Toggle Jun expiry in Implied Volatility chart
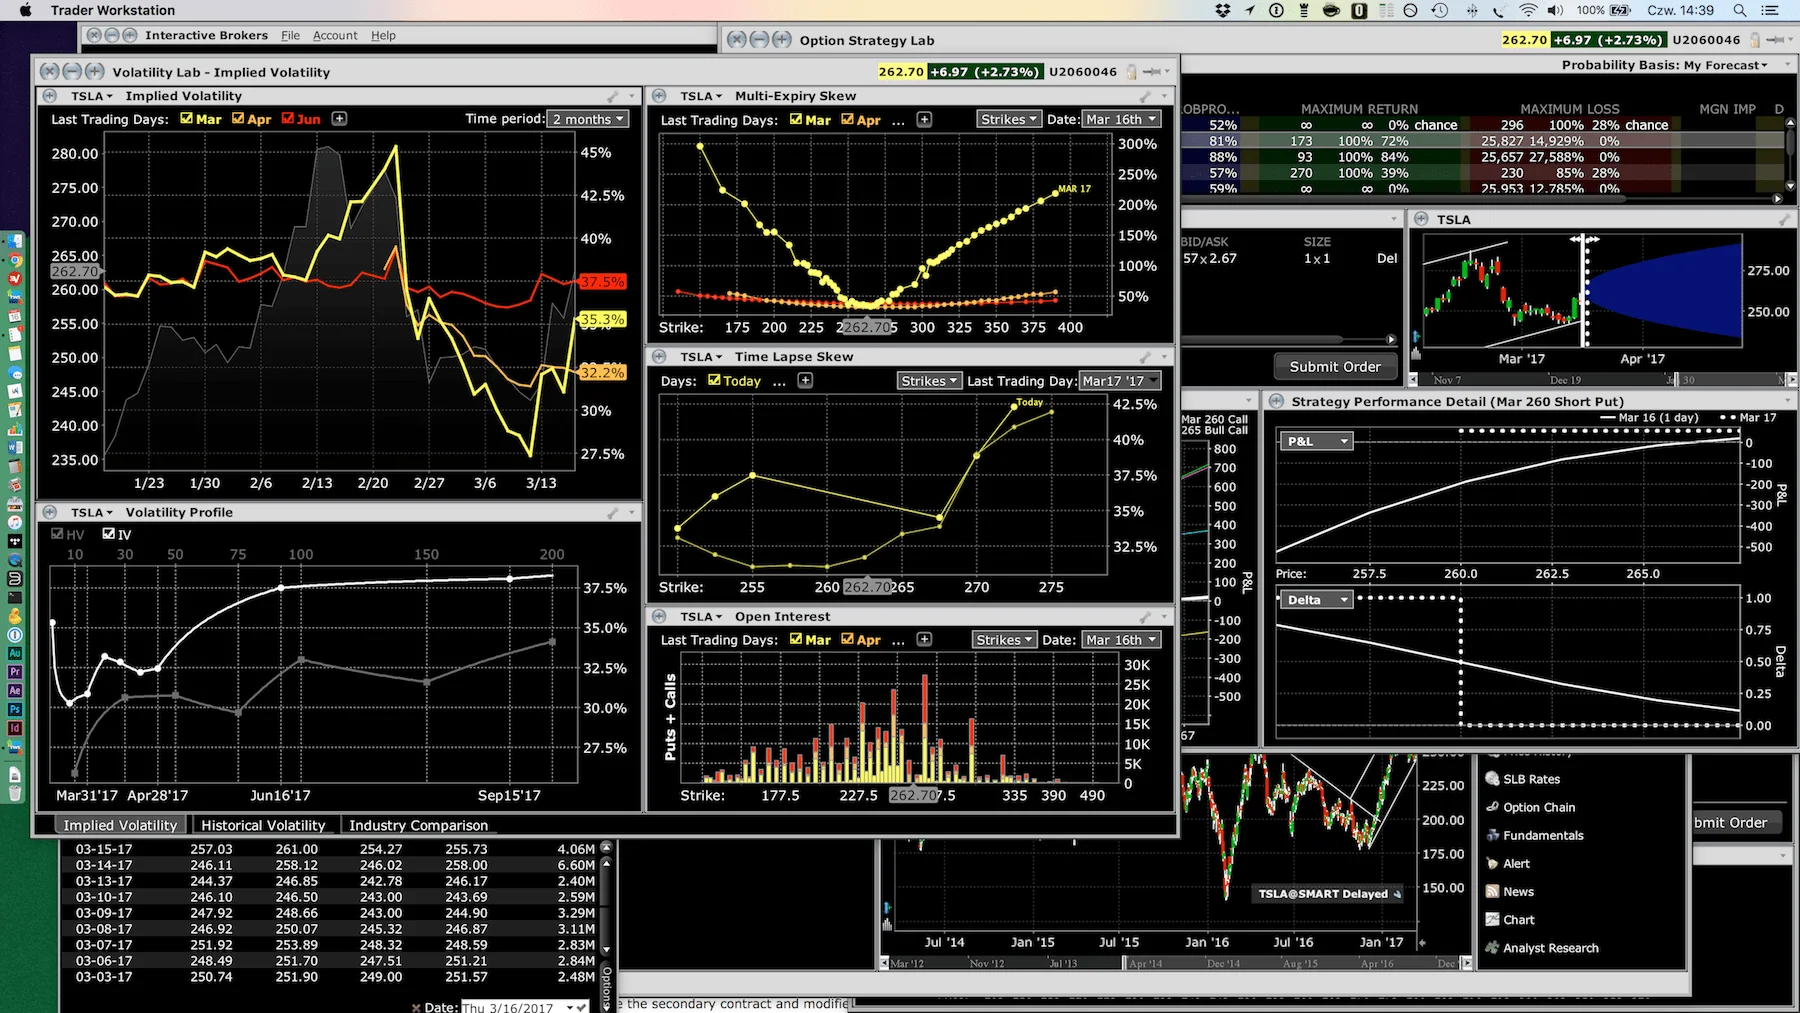This screenshot has width=1800, height=1013. 288,118
